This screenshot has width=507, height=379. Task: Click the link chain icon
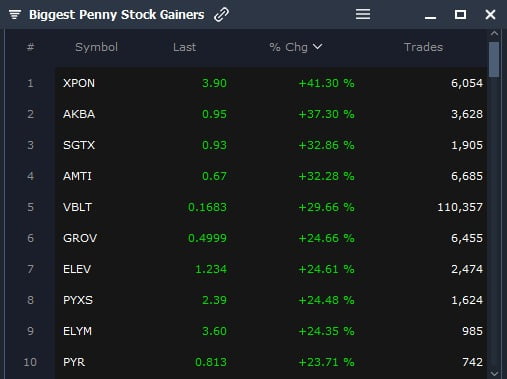(222, 15)
